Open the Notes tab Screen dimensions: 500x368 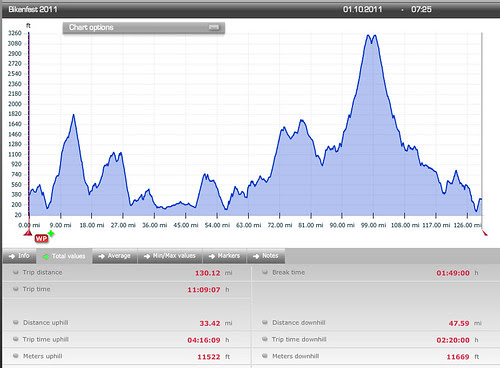point(266,256)
